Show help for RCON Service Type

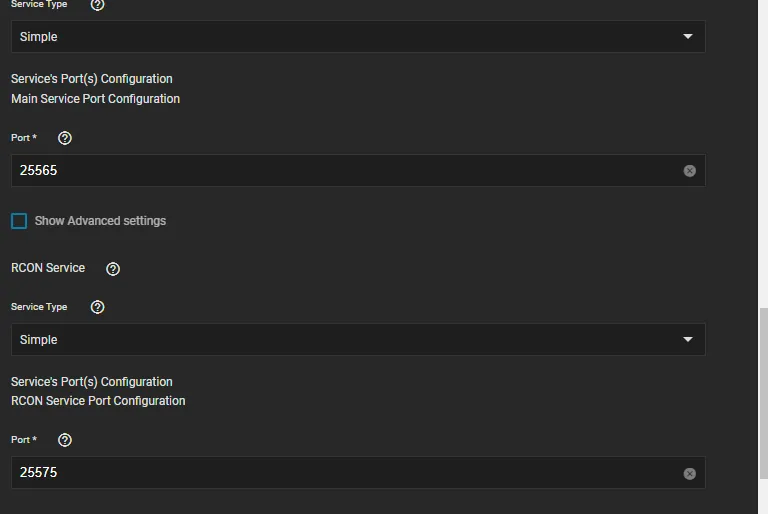97,307
